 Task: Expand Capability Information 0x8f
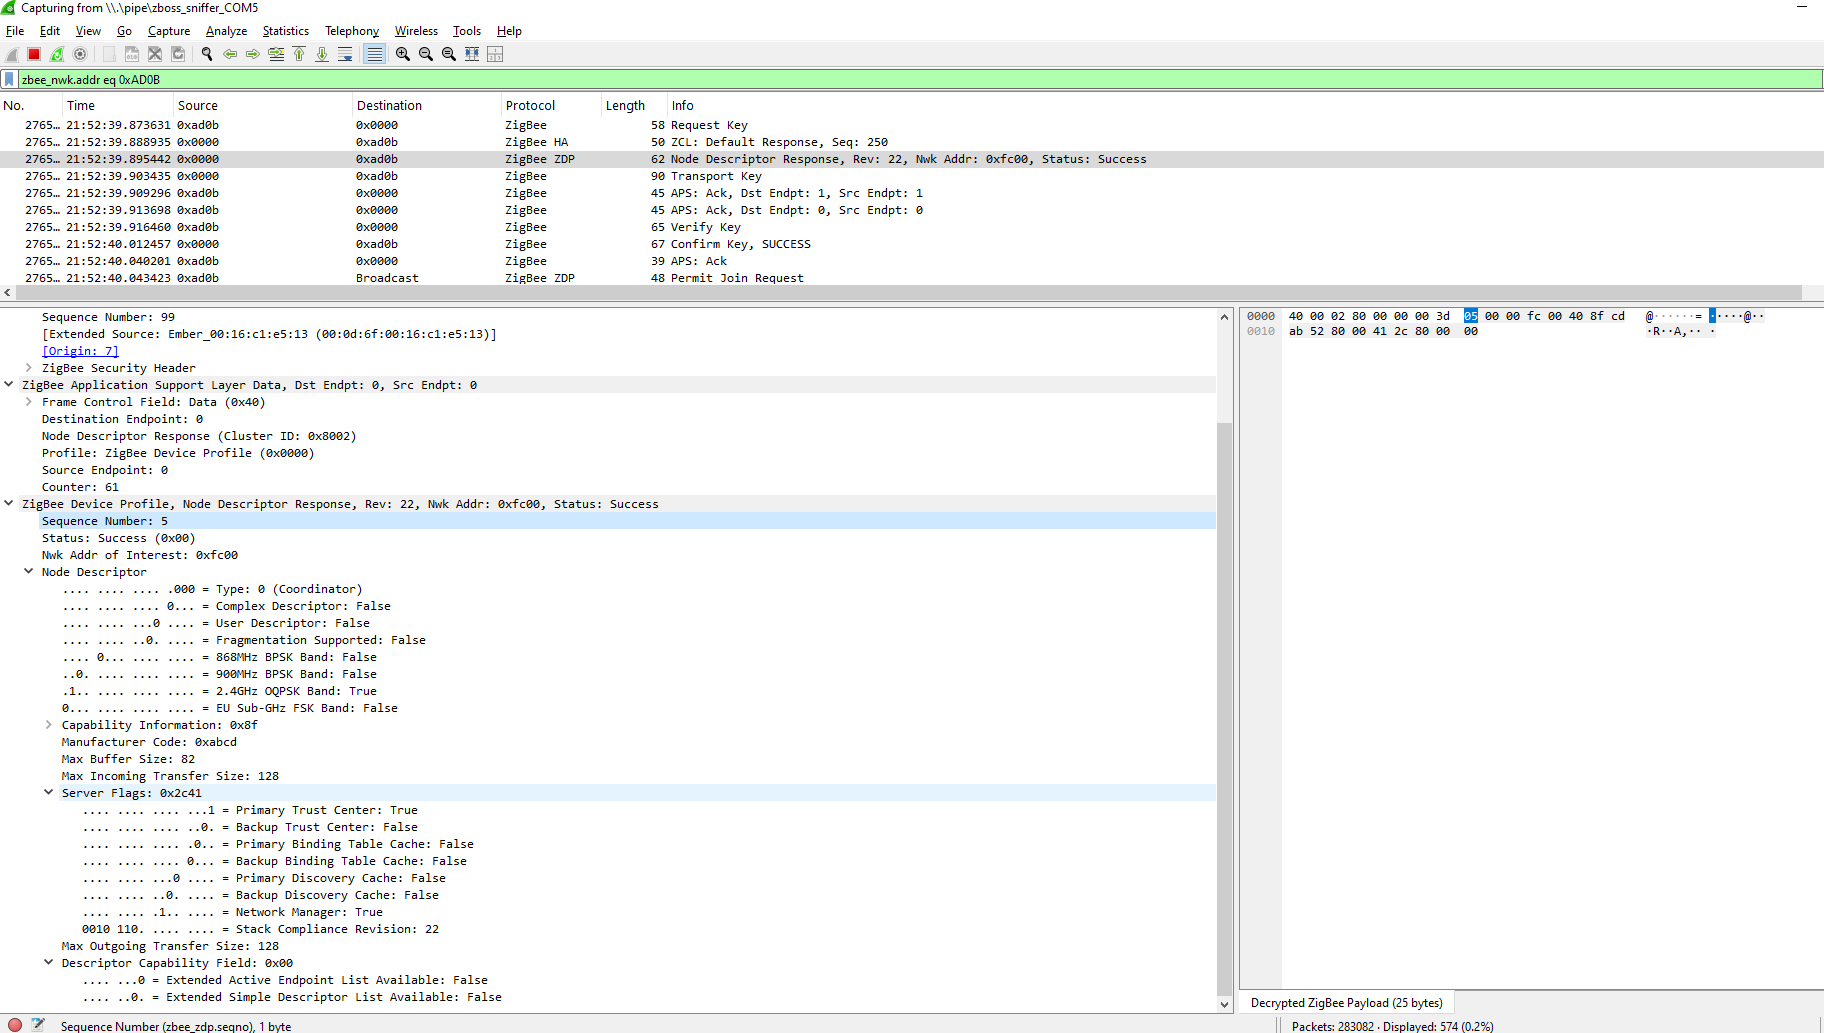point(48,725)
